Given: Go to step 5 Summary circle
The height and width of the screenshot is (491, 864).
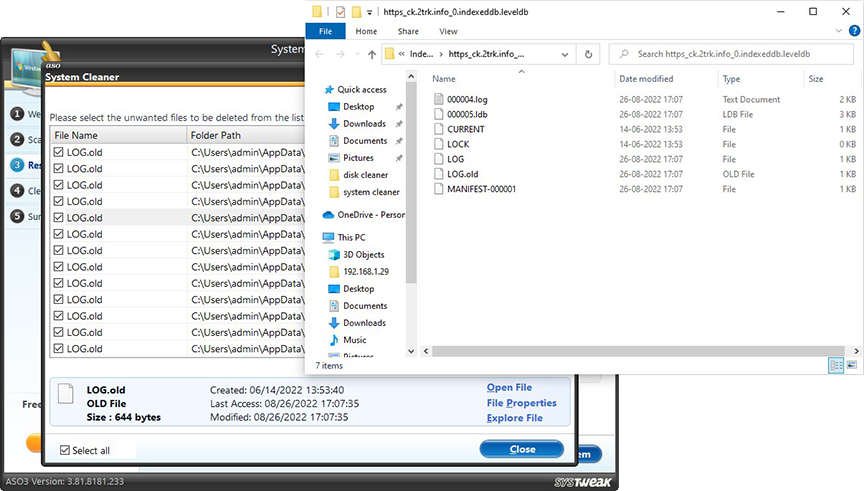Looking at the screenshot, I should 17,216.
